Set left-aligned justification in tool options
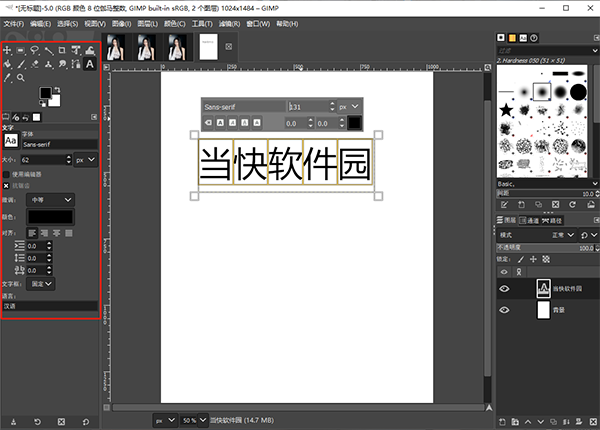The height and width of the screenshot is (430, 600). pos(32,233)
